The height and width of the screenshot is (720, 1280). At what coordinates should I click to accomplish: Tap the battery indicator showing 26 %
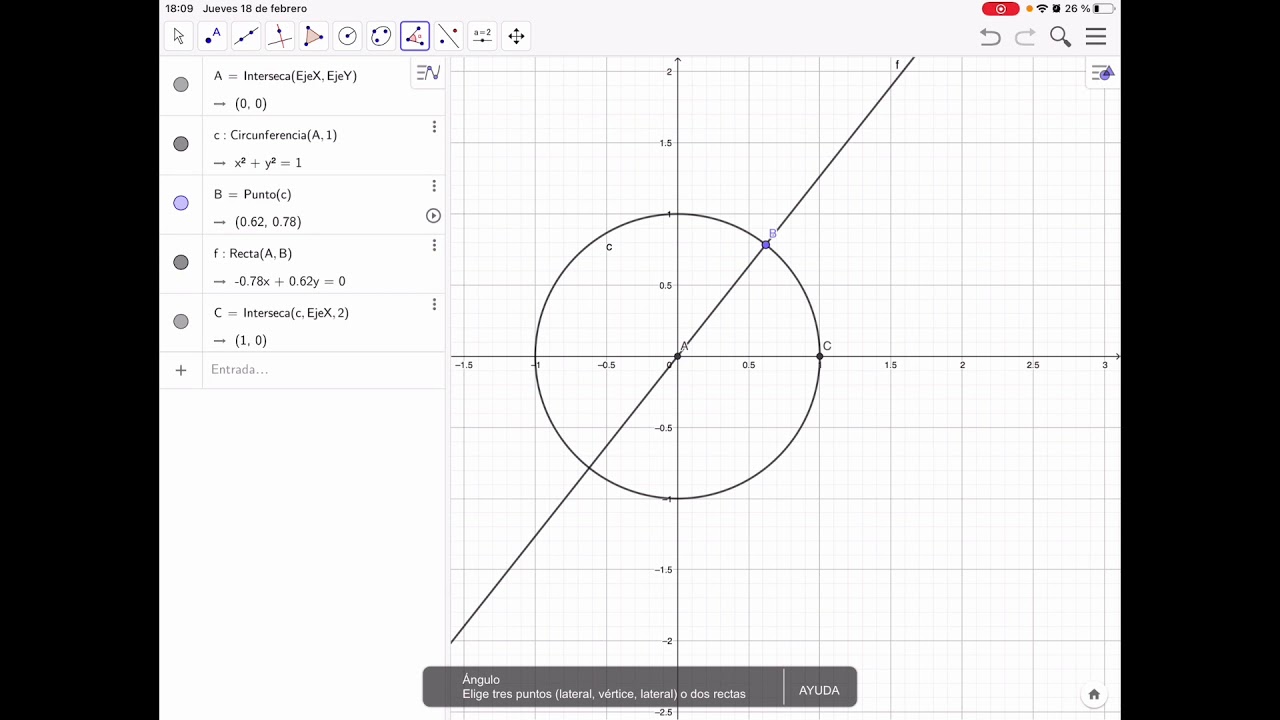1089,9
